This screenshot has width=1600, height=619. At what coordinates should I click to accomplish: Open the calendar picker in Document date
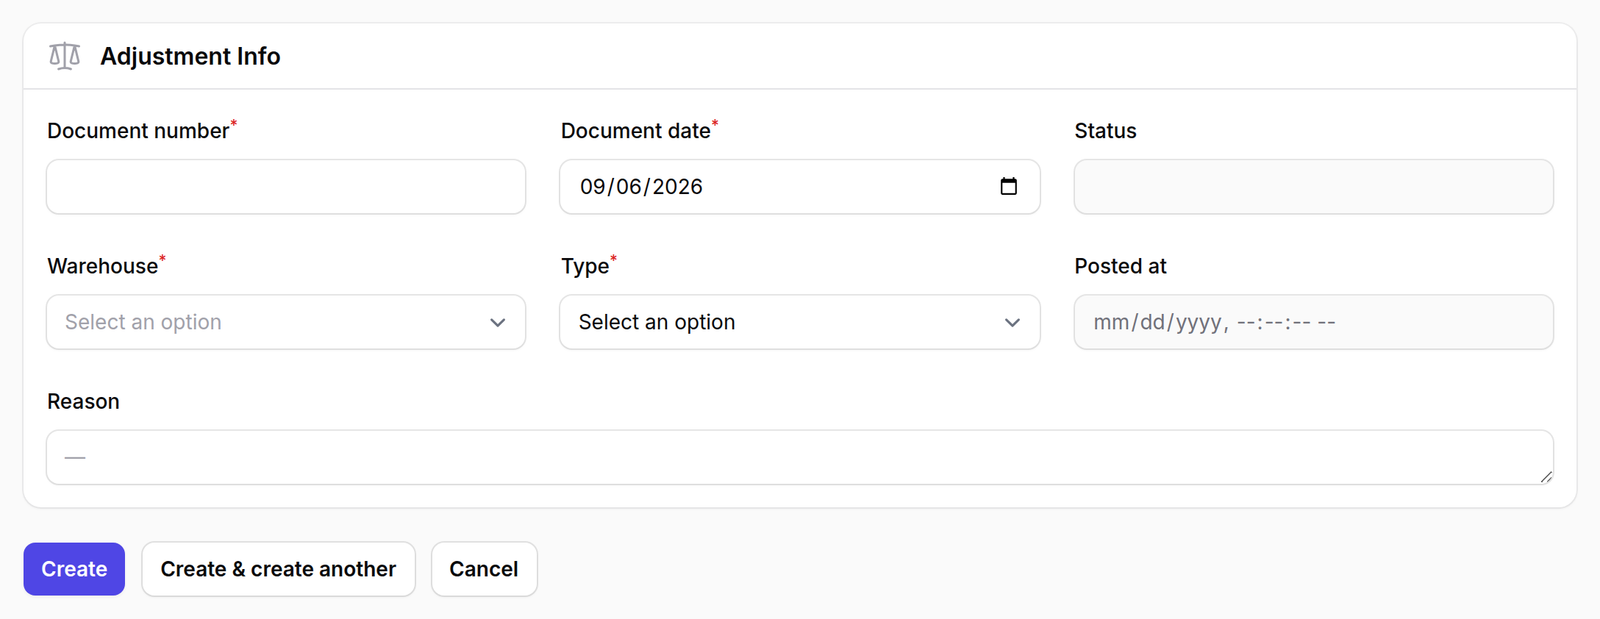1008,187
